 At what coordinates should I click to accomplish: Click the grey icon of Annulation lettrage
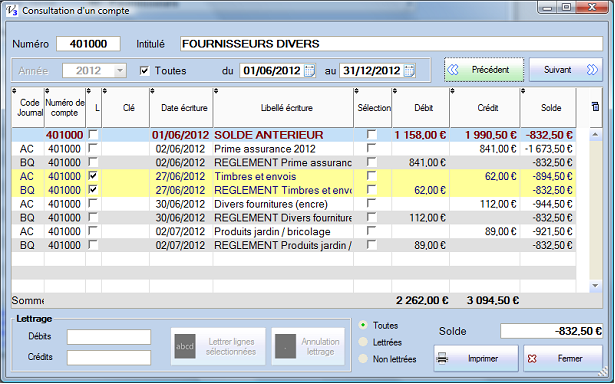pos(285,346)
